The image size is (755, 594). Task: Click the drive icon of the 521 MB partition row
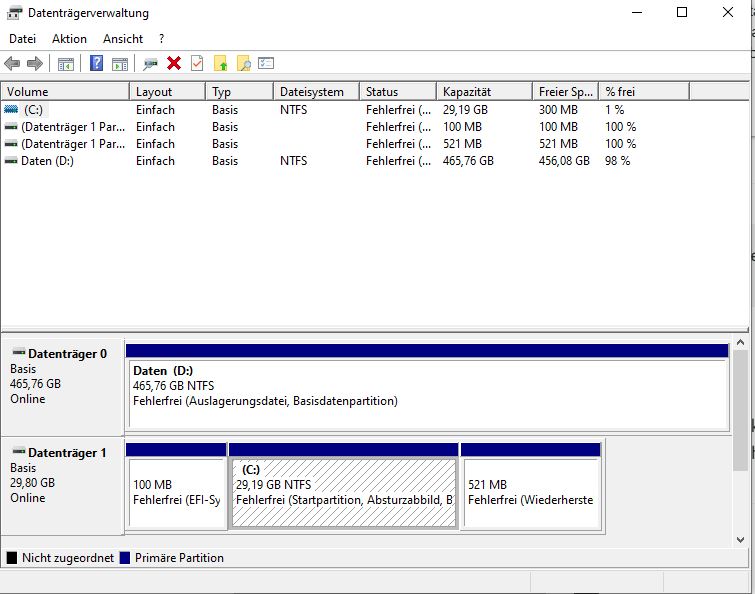click(x=11, y=144)
